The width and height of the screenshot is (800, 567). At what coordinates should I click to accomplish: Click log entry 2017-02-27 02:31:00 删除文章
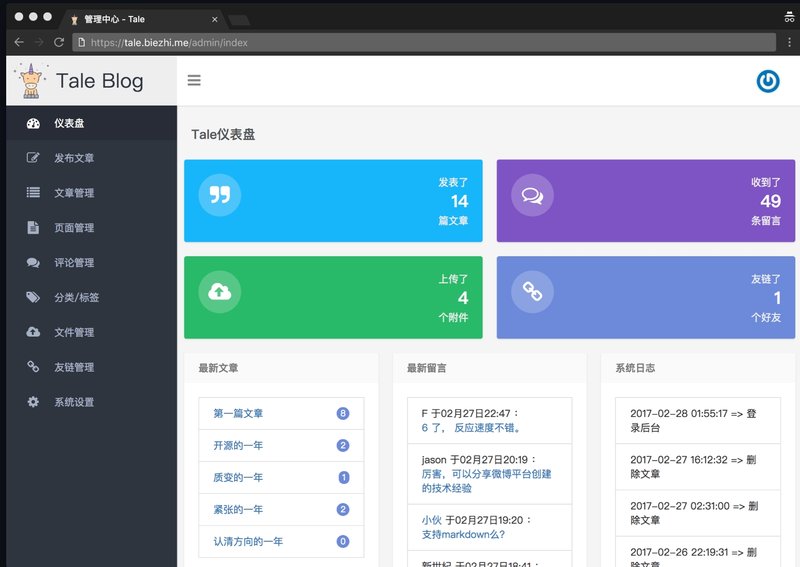(x=698, y=513)
